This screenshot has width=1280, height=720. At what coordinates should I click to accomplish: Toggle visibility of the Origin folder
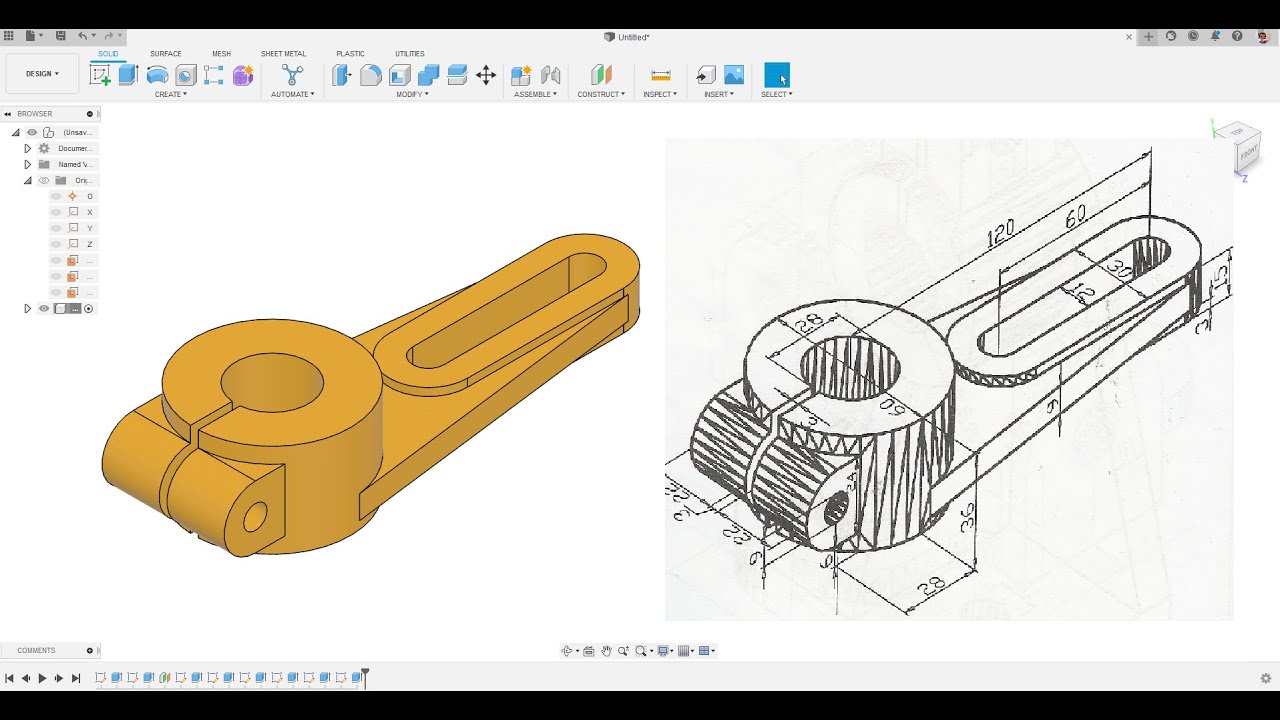click(x=44, y=180)
